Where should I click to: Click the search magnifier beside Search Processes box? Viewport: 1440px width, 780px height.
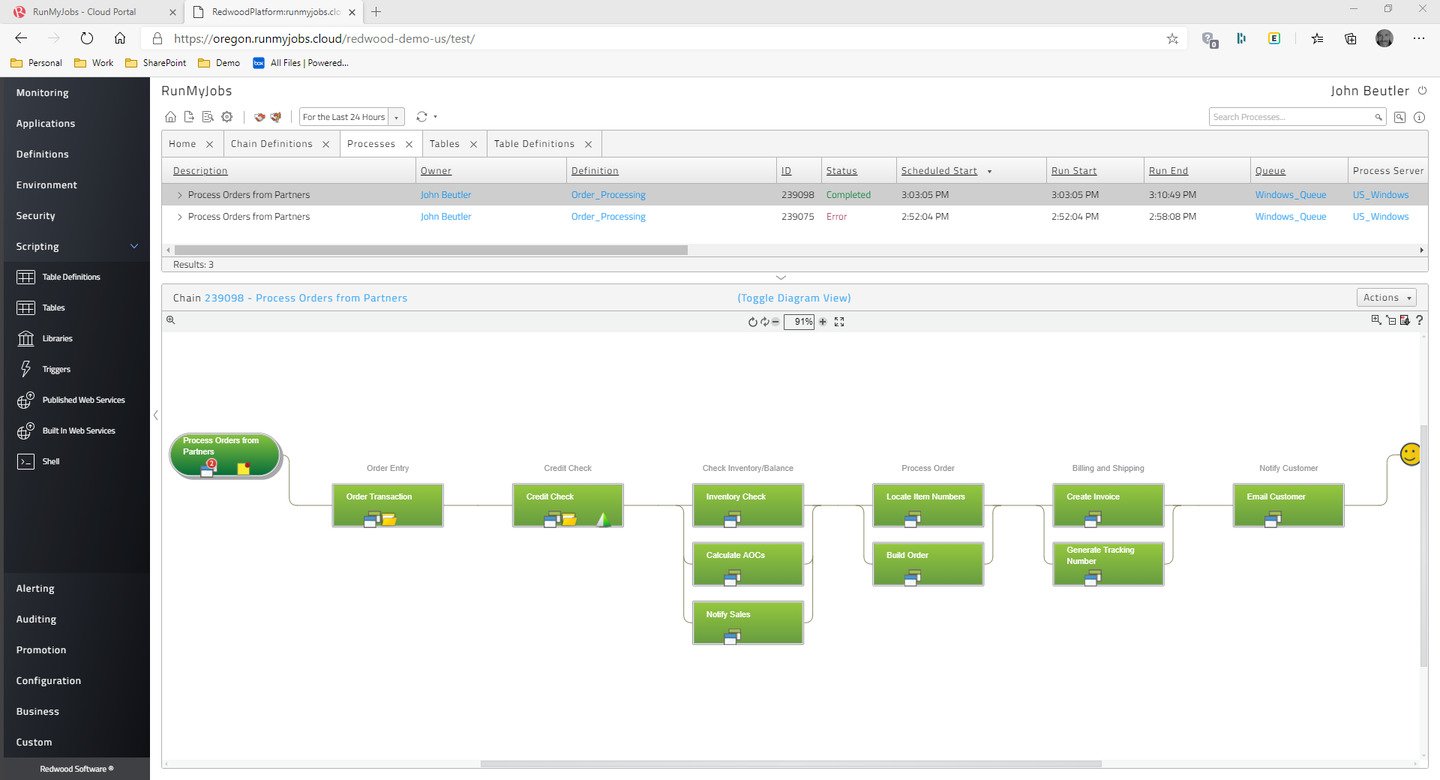[1400, 117]
